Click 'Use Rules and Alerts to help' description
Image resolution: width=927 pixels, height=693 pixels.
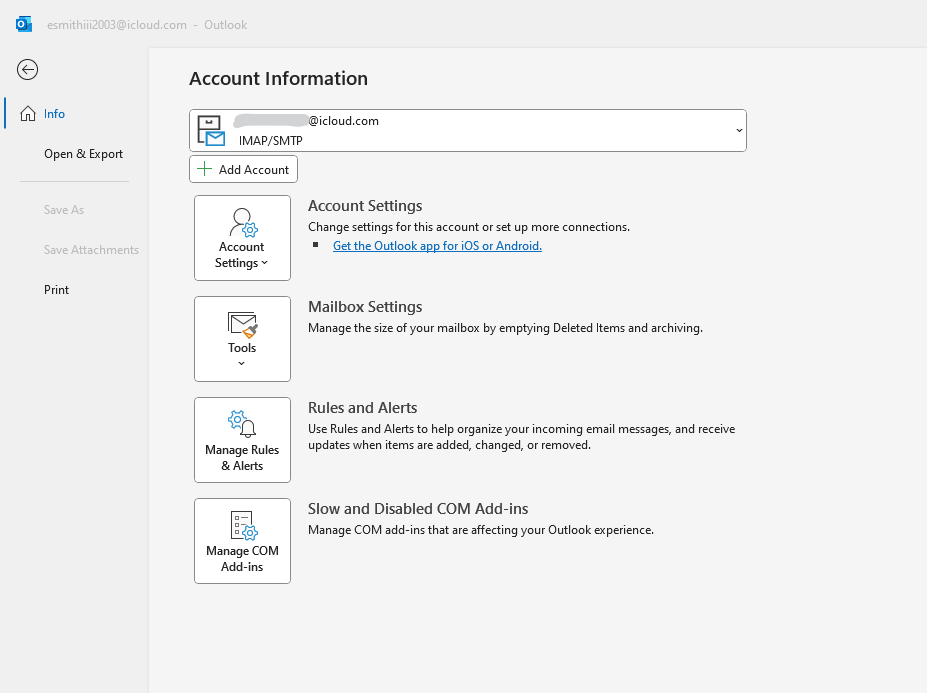[521, 437]
